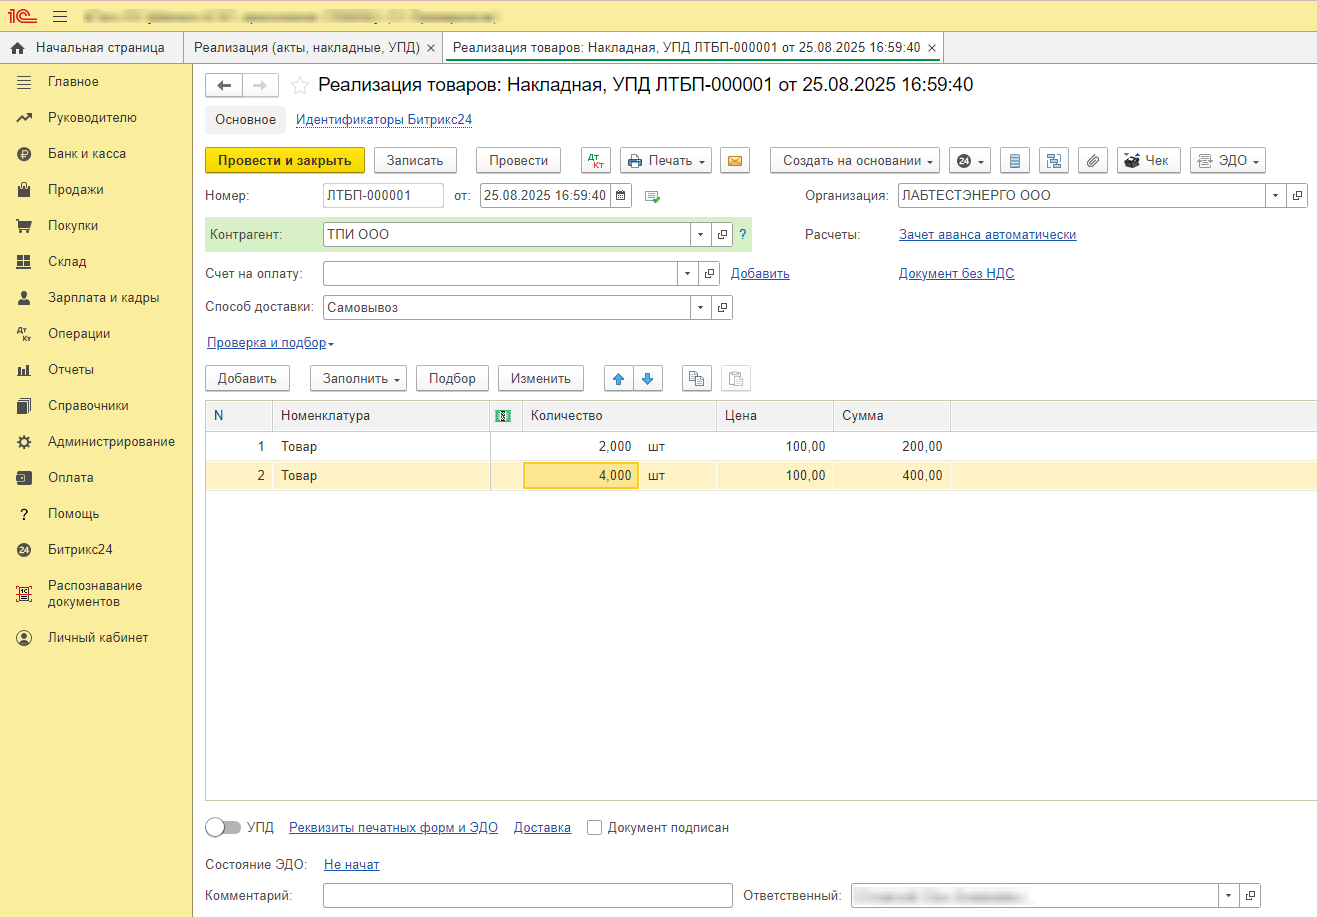1317x917 pixels.
Task: Show Дт/Кт accounting entries icon
Action: pyautogui.click(x=596, y=160)
